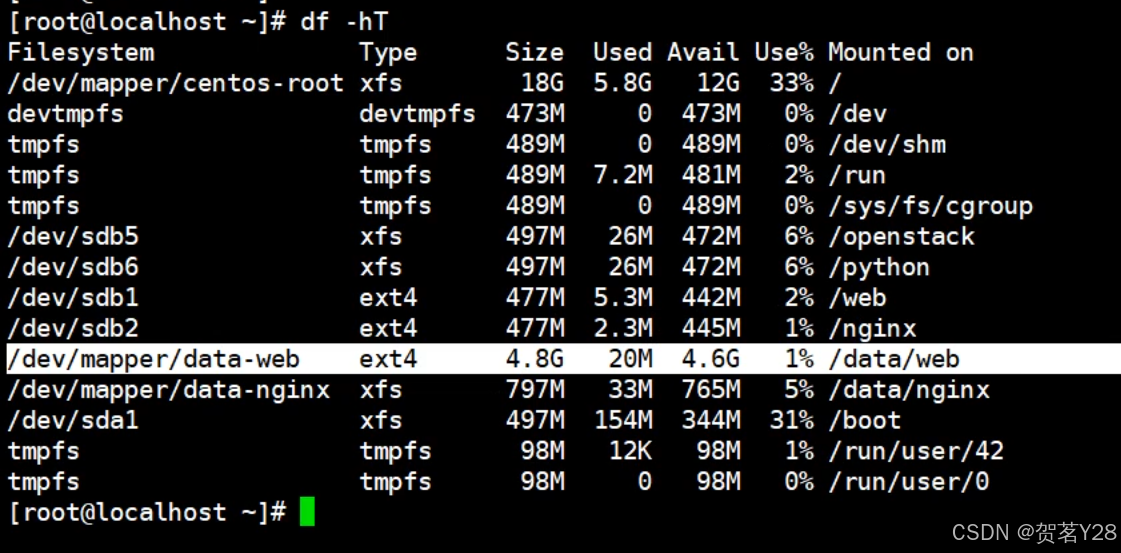Click the /nginx mount point on sdb2 row

click(872, 329)
